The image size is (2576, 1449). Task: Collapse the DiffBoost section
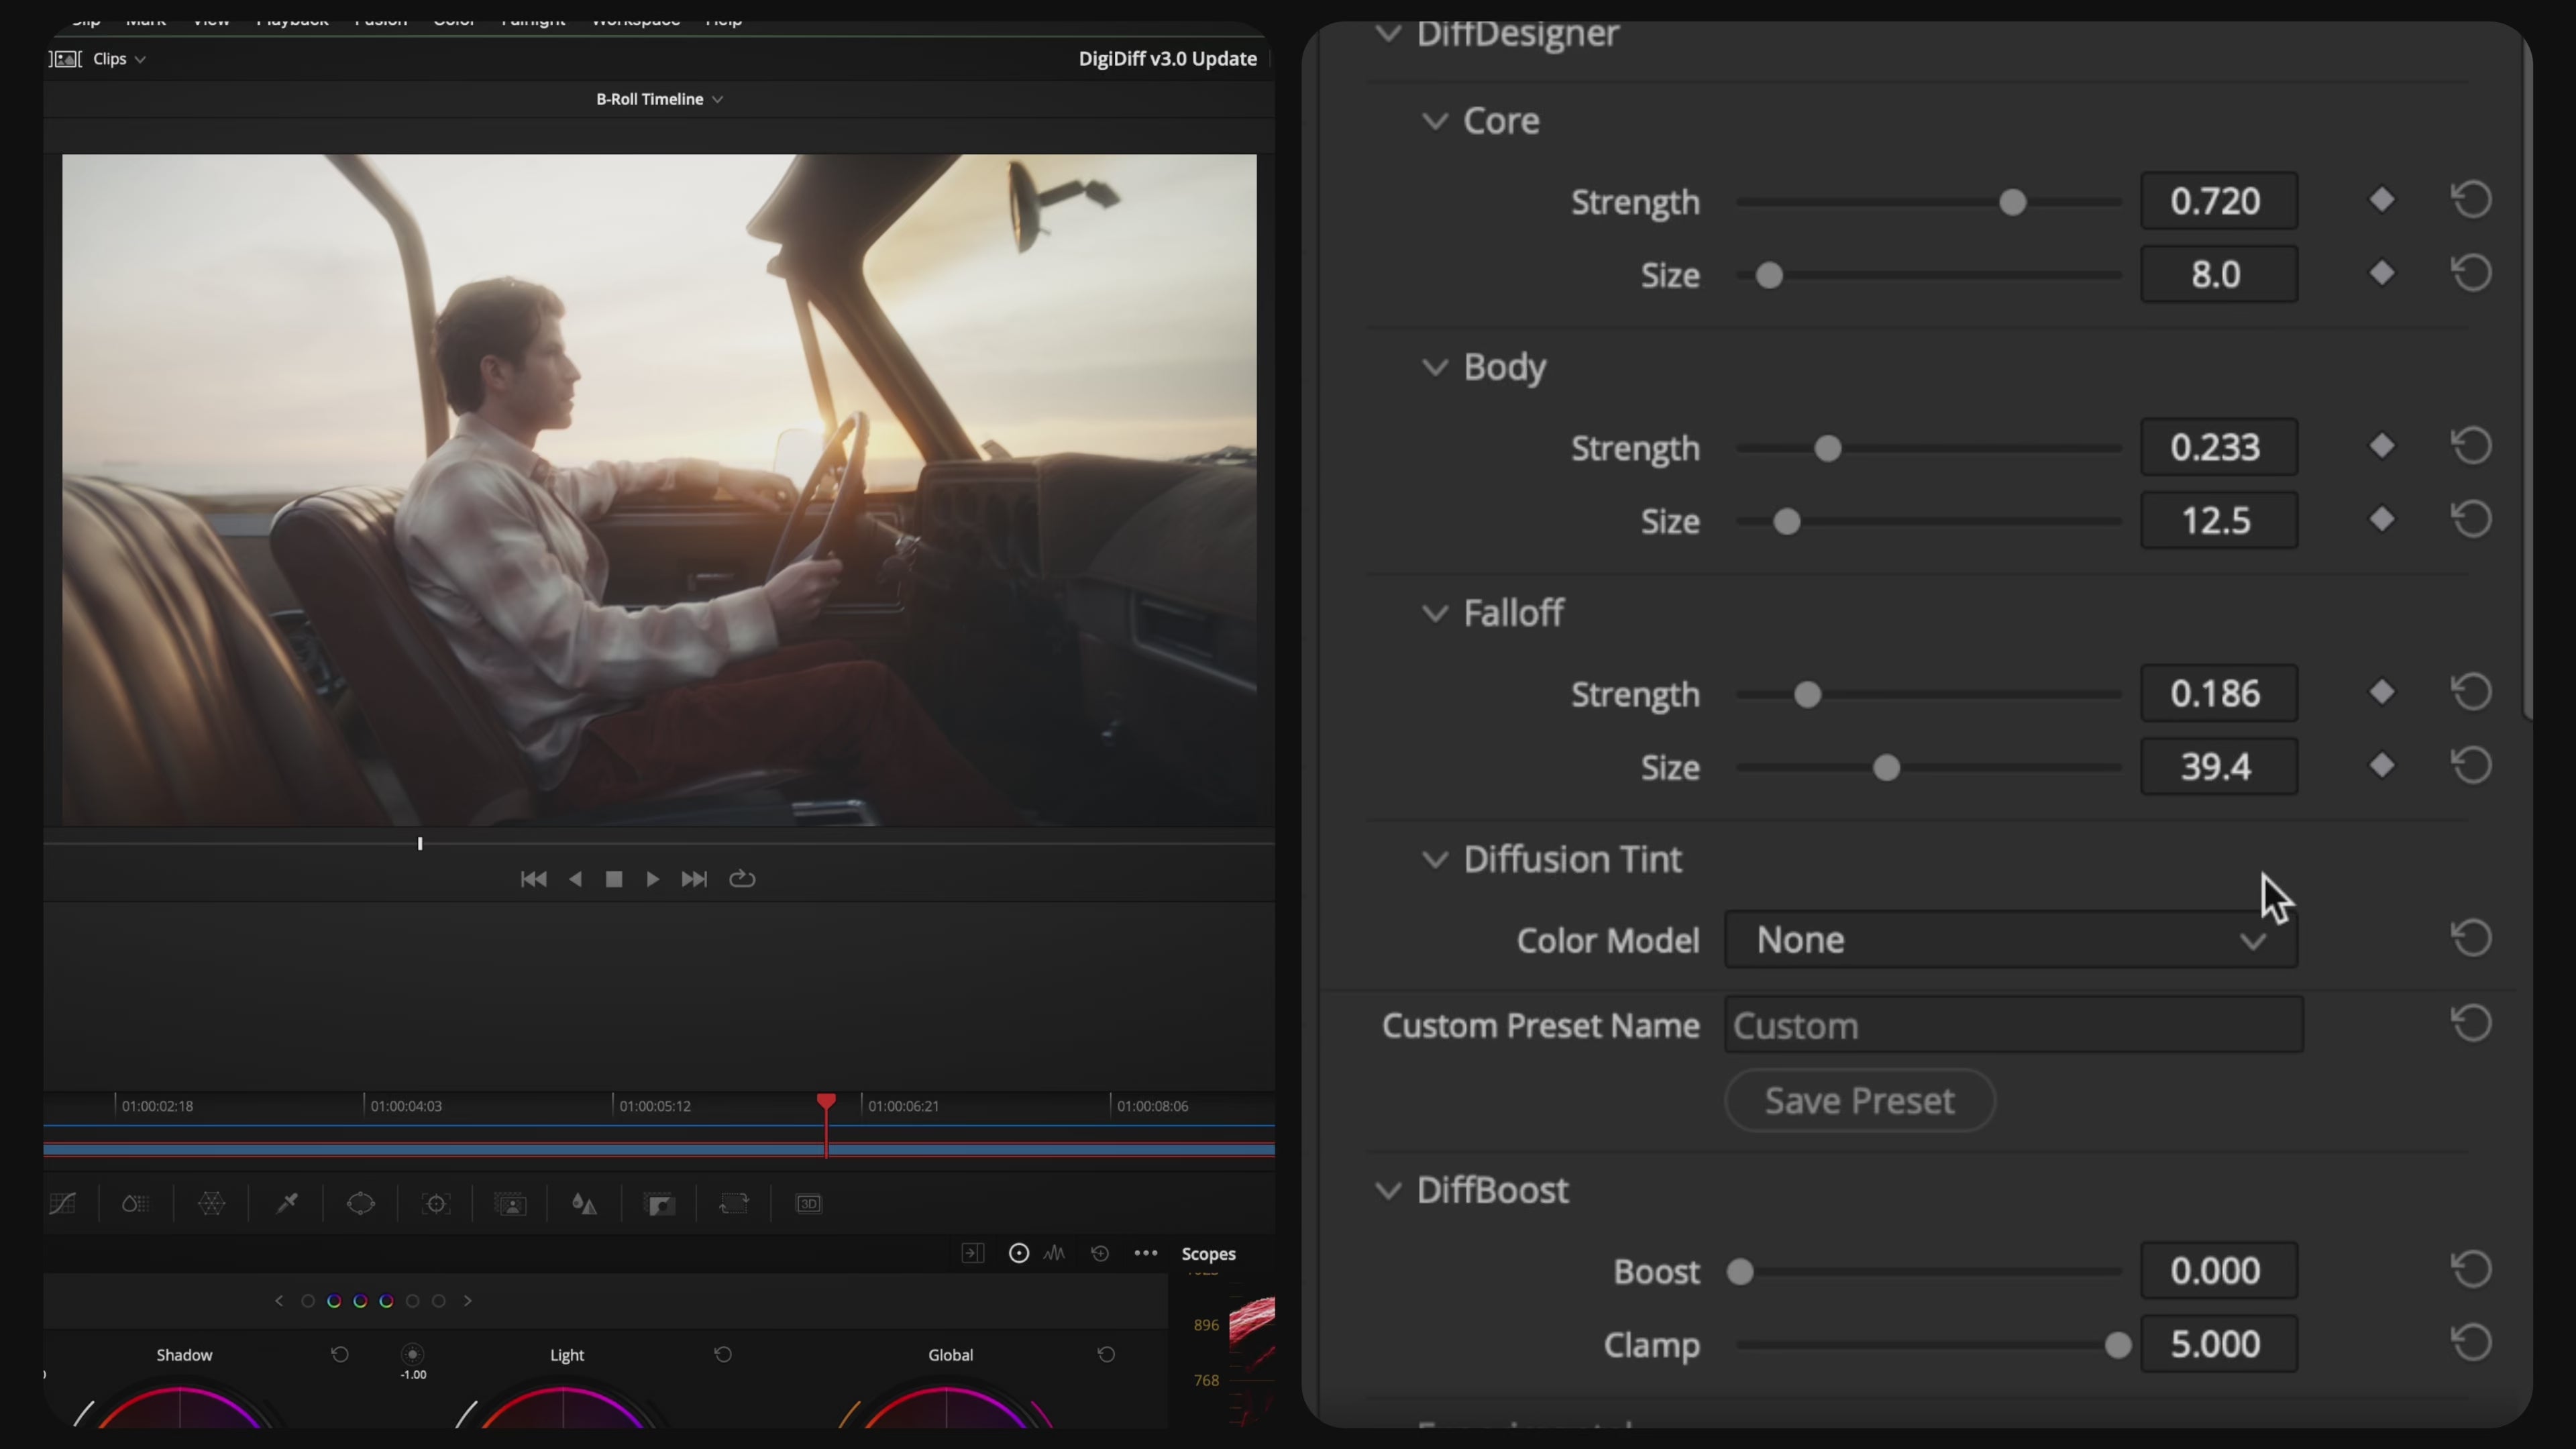coord(1388,1190)
